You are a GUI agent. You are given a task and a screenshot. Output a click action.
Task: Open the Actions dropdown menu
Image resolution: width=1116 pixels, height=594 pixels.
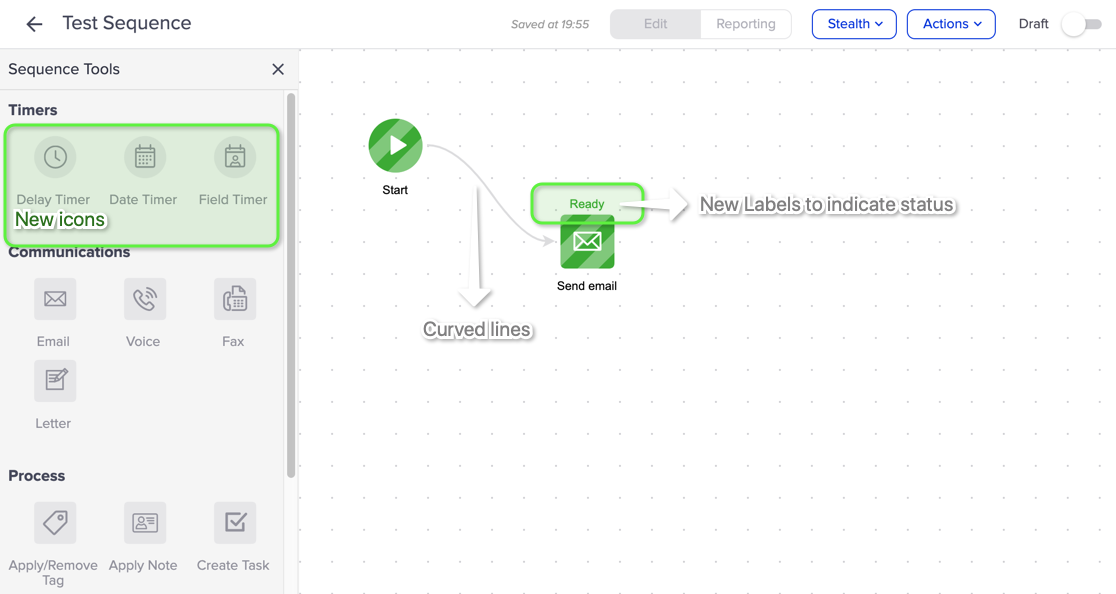click(951, 24)
